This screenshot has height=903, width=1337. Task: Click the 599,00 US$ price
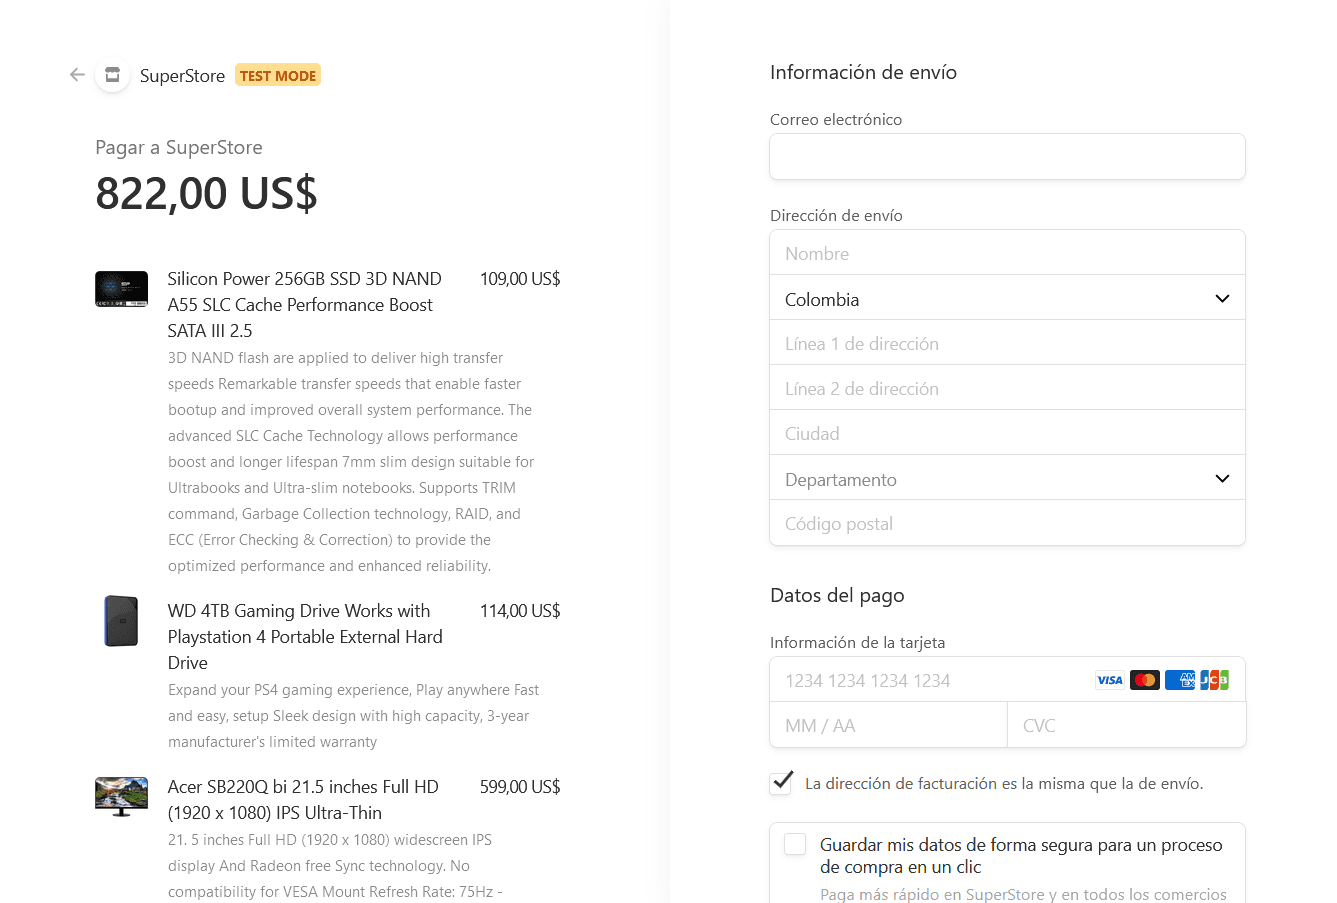pos(520,787)
